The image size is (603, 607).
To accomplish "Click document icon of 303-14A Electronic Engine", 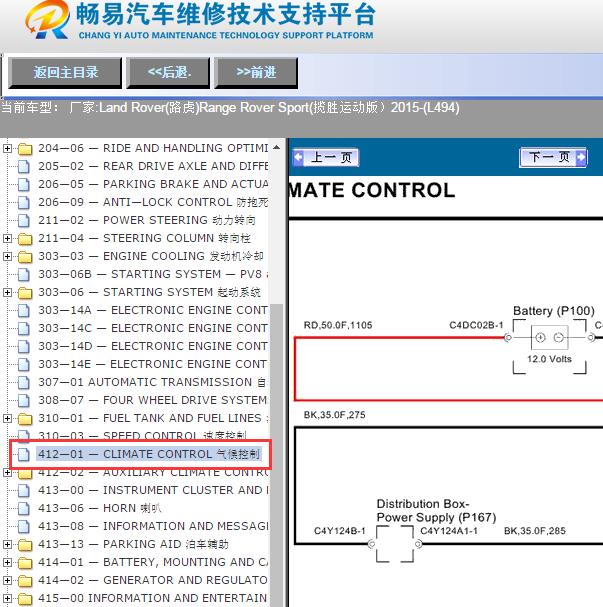I will click(x=24, y=310).
